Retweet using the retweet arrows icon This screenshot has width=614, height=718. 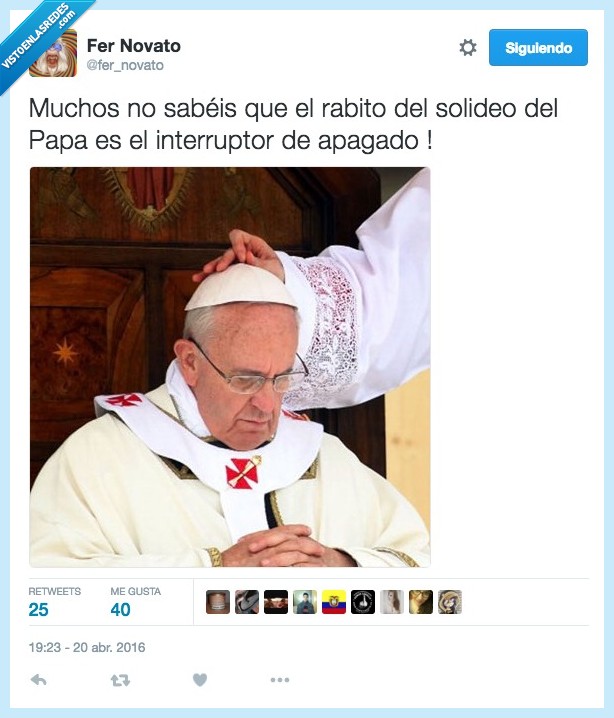pyautogui.click(x=120, y=680)
